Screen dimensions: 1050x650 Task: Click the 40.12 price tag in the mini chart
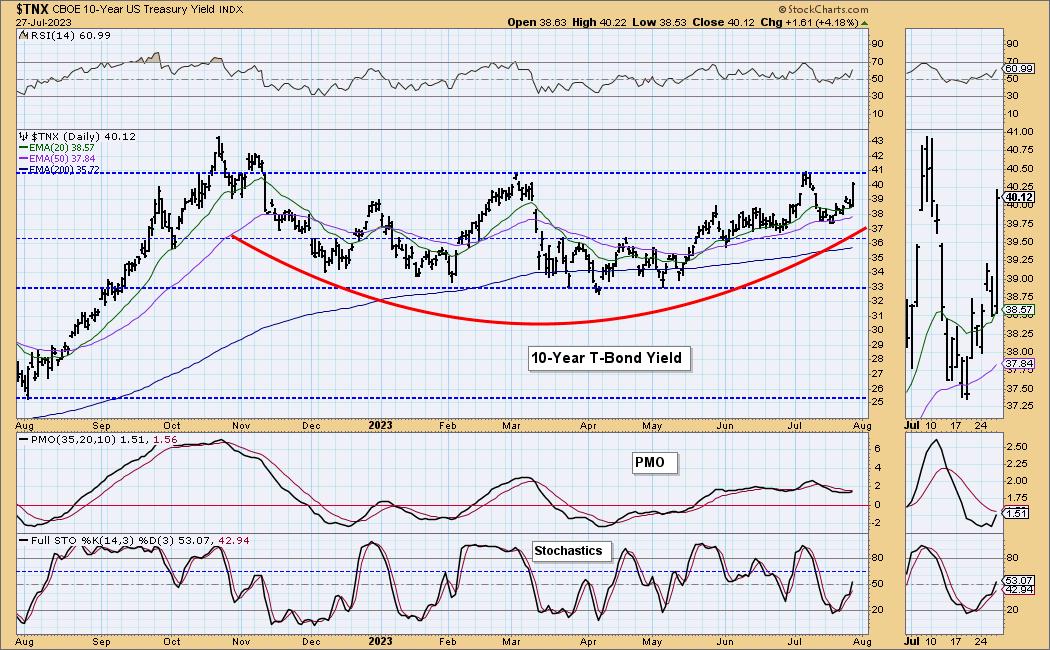1021,197
